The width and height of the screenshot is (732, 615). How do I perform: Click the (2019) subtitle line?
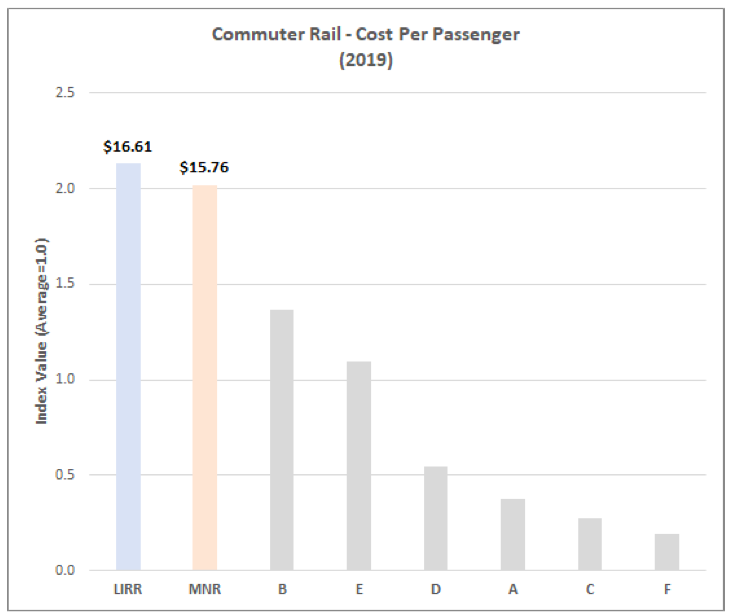(x=366, y=60)
